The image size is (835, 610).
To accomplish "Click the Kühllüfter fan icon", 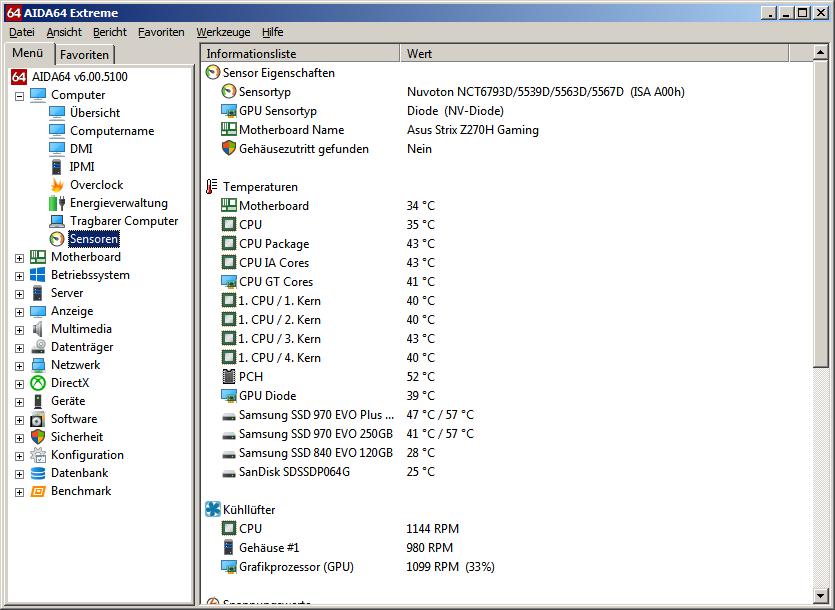I will 212,509.
